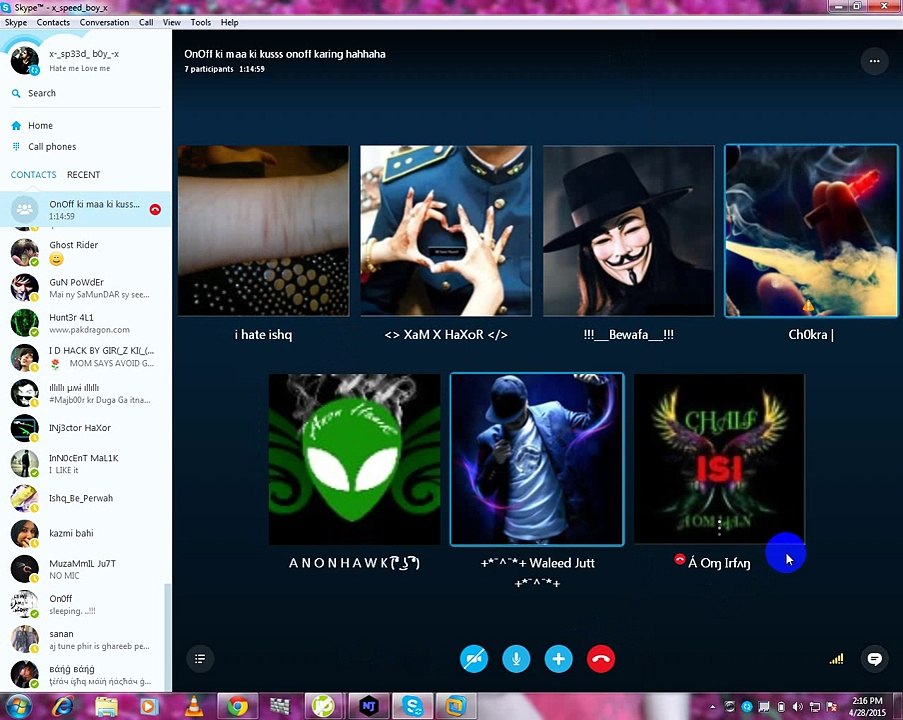Screen dimensions: 903x720
Task: Check call quality signal bars icon
Action: click(x=836, y=659)
